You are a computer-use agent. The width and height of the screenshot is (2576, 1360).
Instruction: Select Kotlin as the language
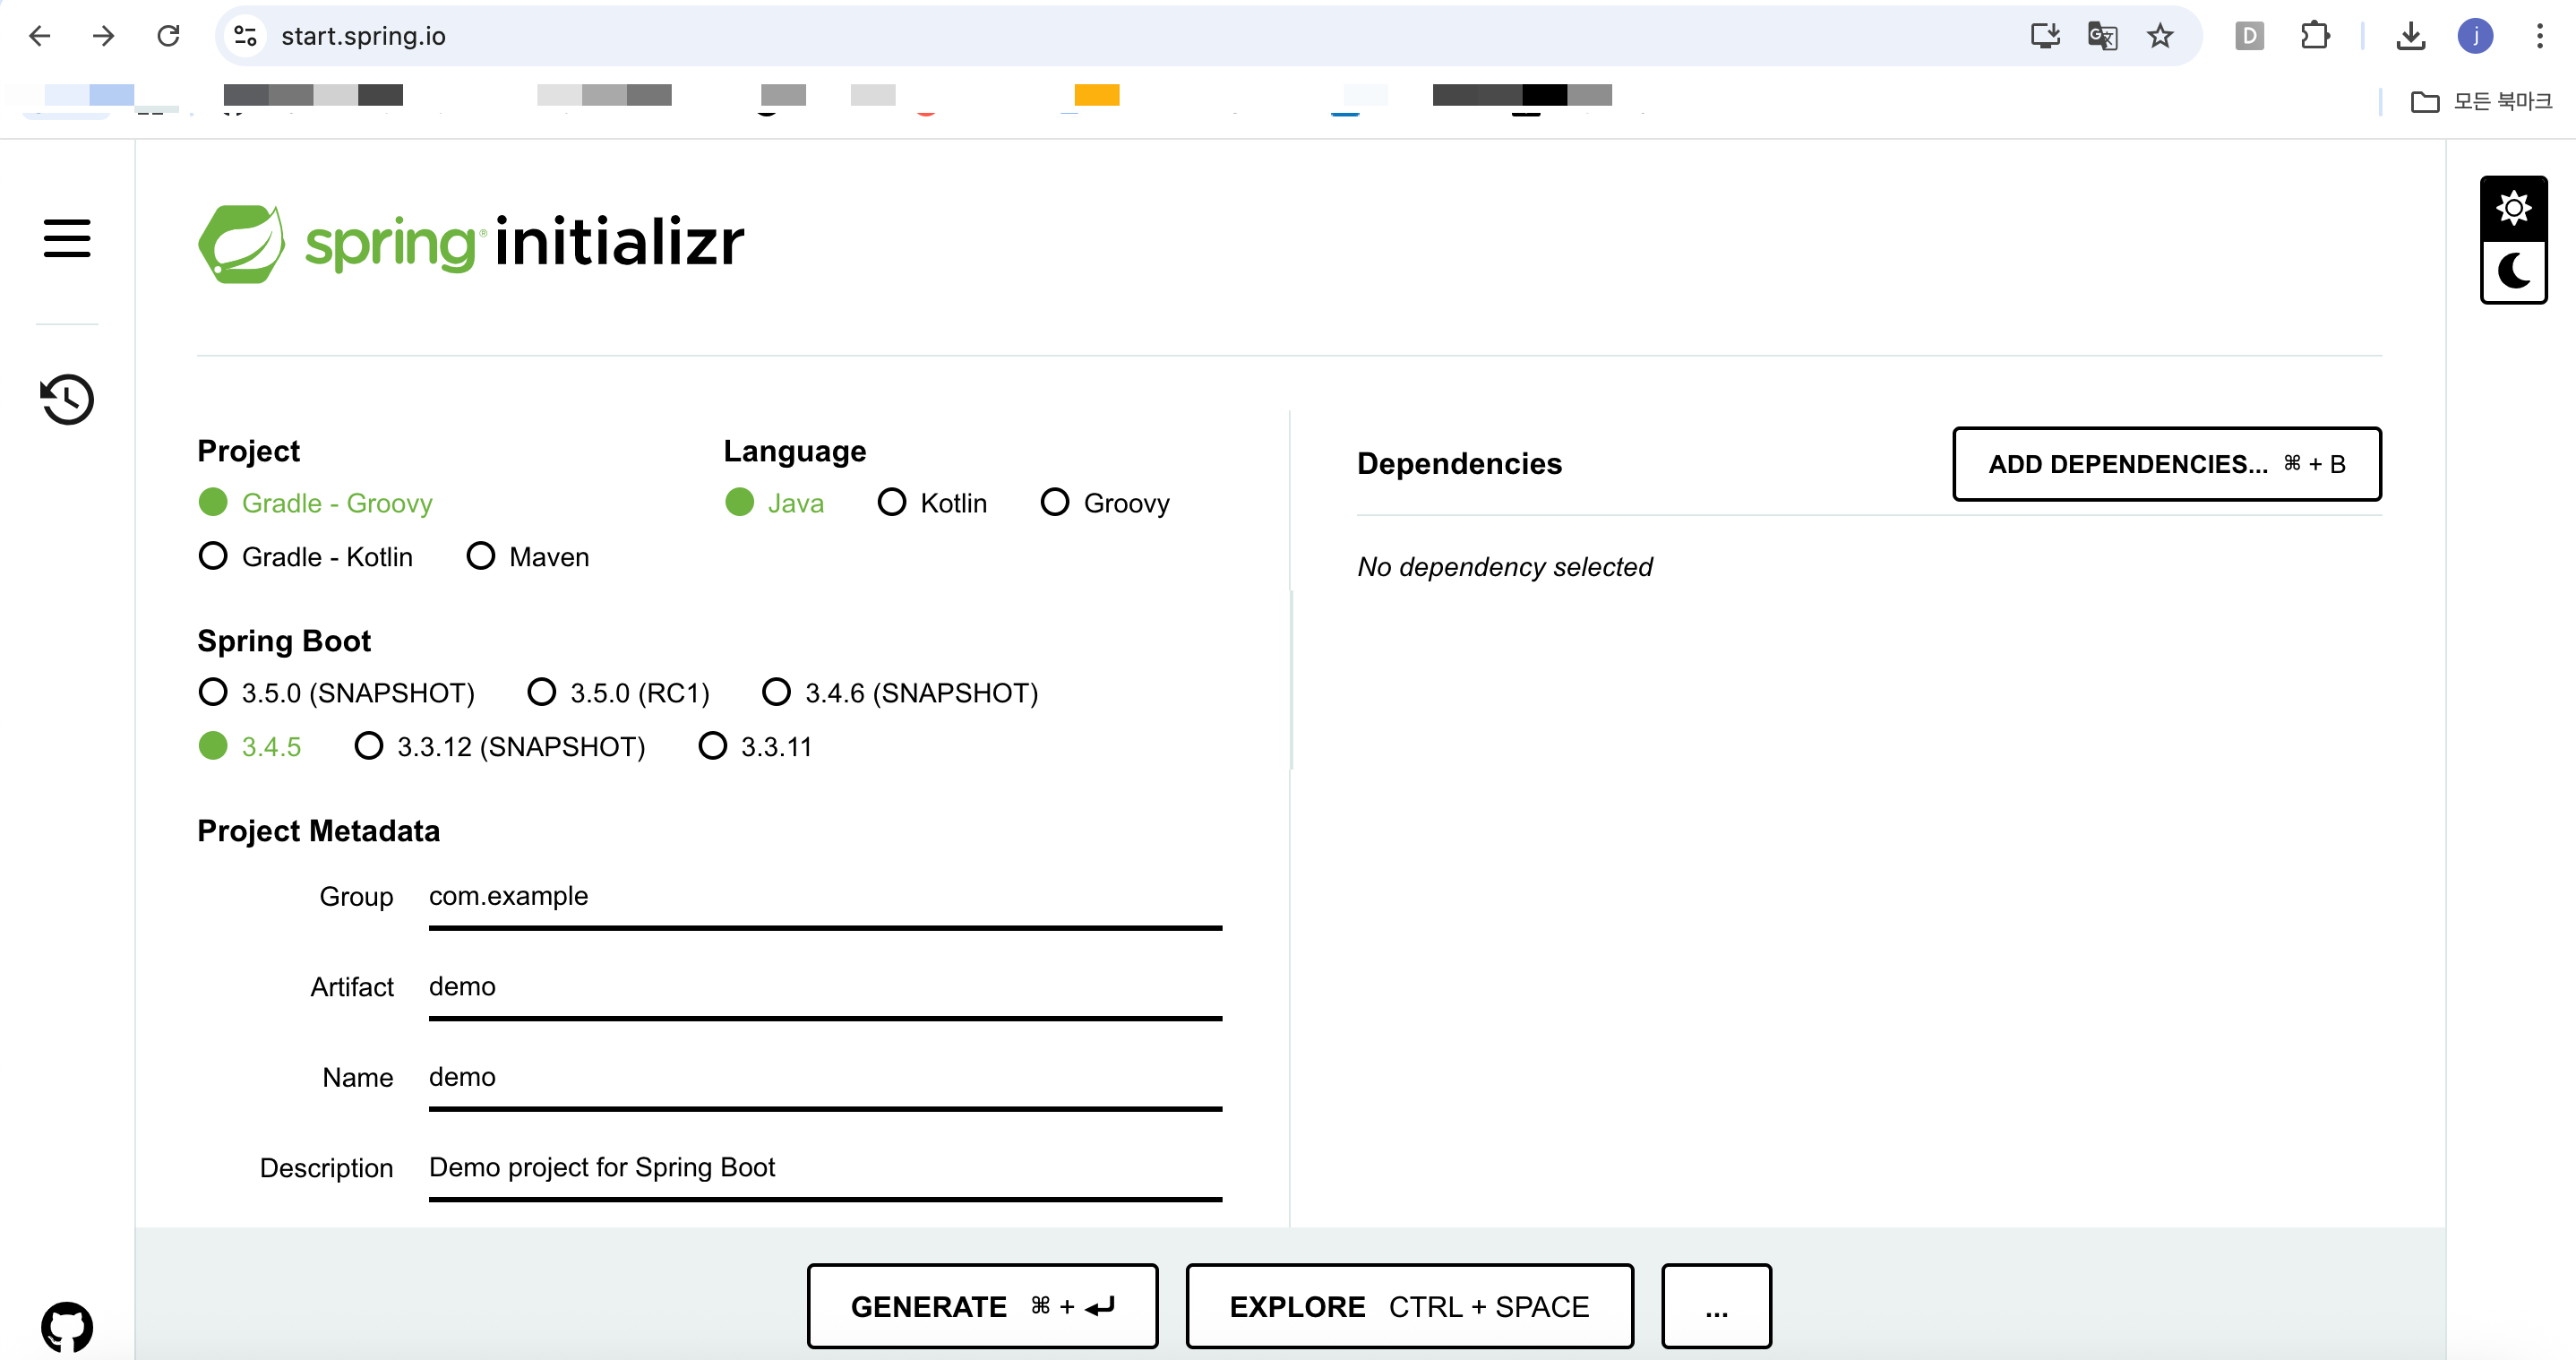(891, 502)
